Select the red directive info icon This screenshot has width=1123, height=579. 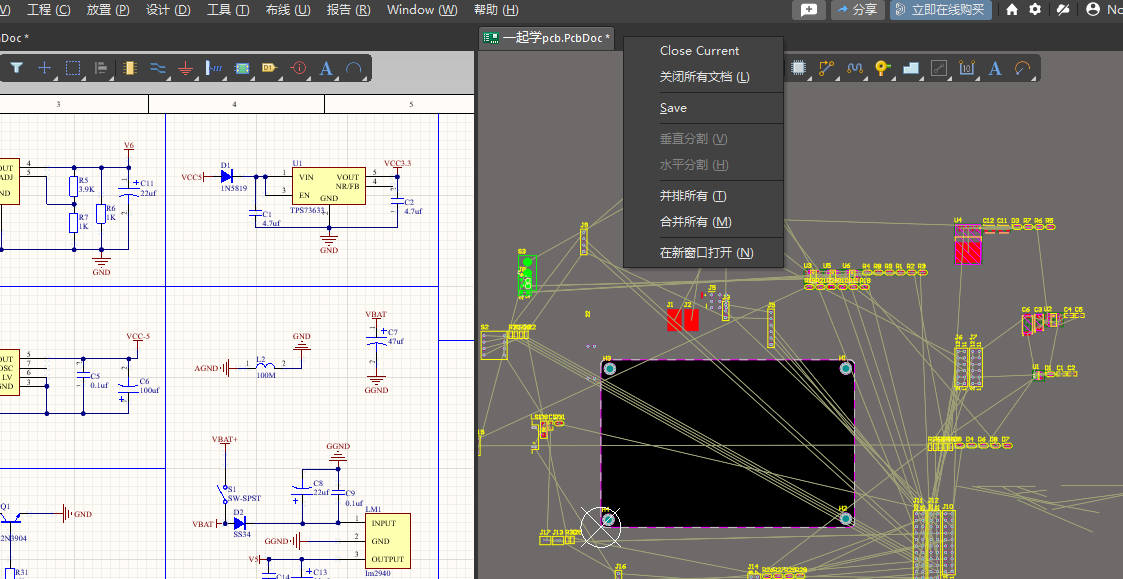coord(299,68)
